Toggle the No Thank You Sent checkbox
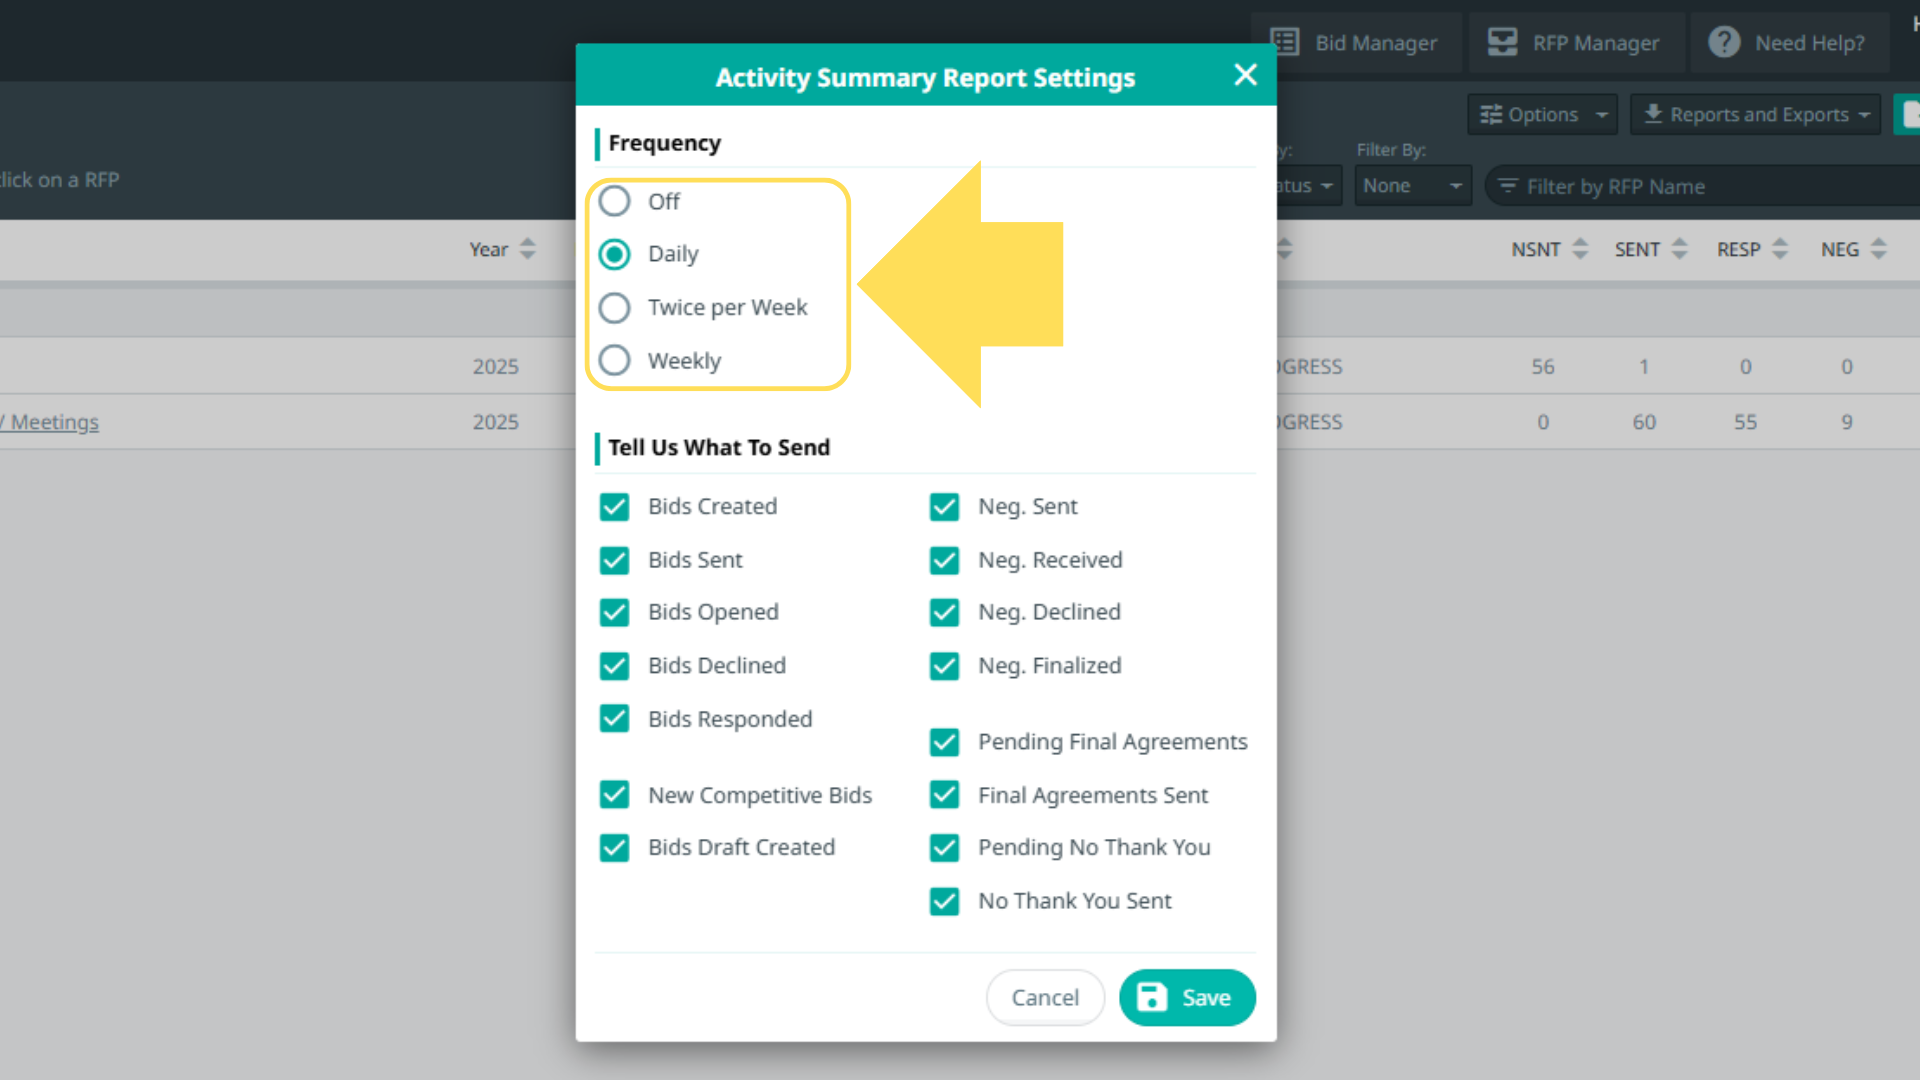The width and height of the screenshot is (1920, 1080). point(944,901)
